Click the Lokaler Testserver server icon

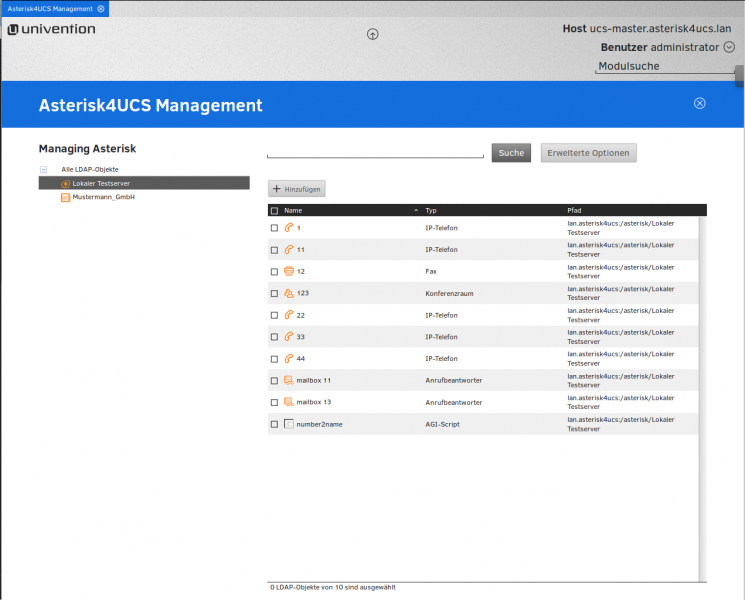[66, 183]
